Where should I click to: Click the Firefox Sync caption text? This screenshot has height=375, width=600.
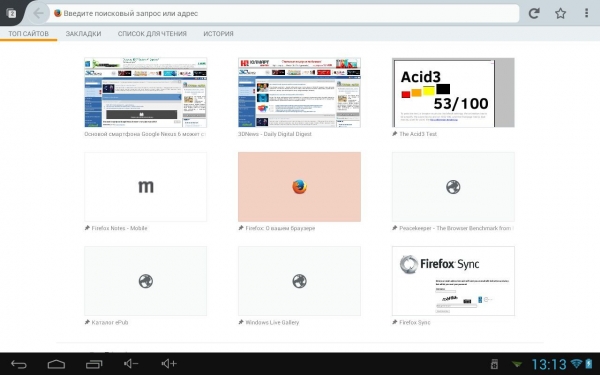tap(415, 322)
